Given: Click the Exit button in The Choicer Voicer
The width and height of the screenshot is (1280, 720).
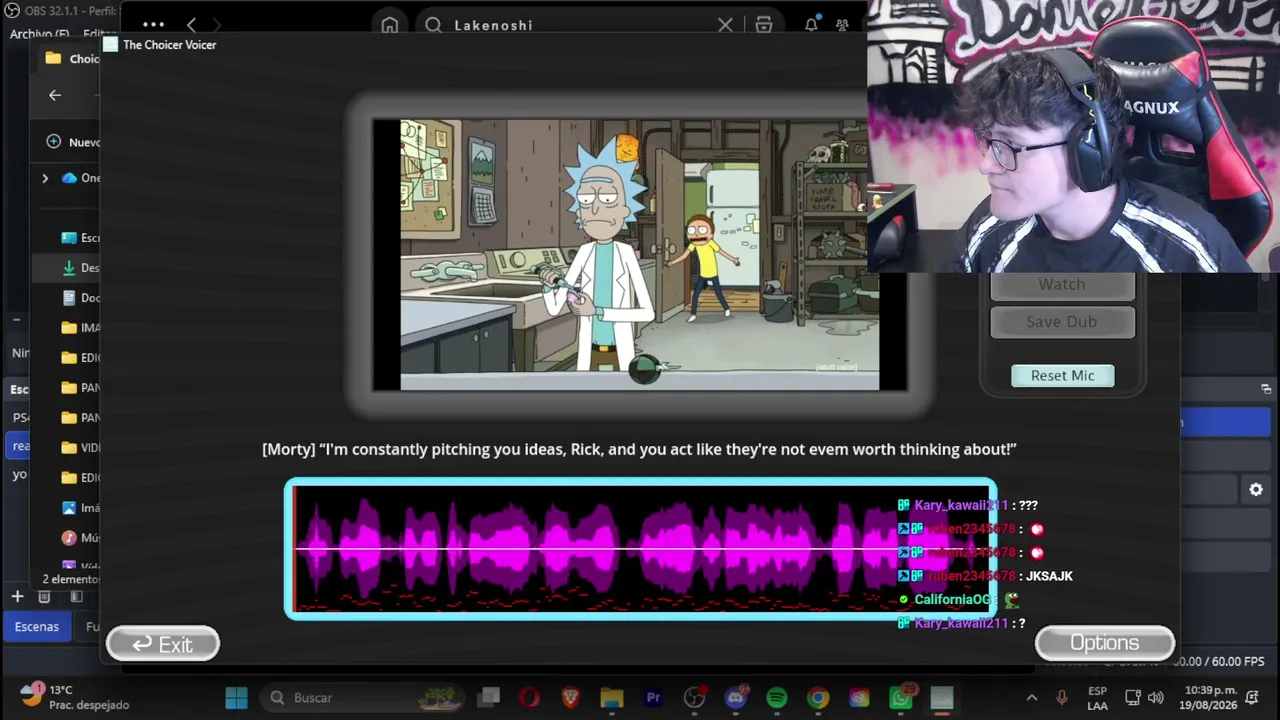Looking at the screenshot, I should [x=163, y=645].
